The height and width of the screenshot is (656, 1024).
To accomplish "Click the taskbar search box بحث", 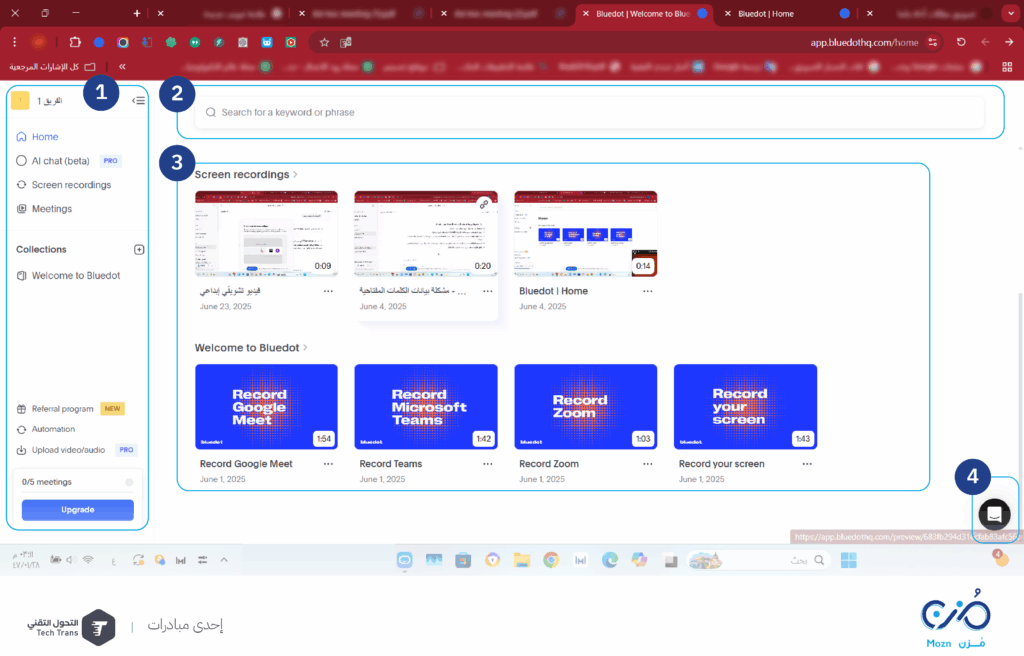I will pyautogui.click(x=760, y=560).
